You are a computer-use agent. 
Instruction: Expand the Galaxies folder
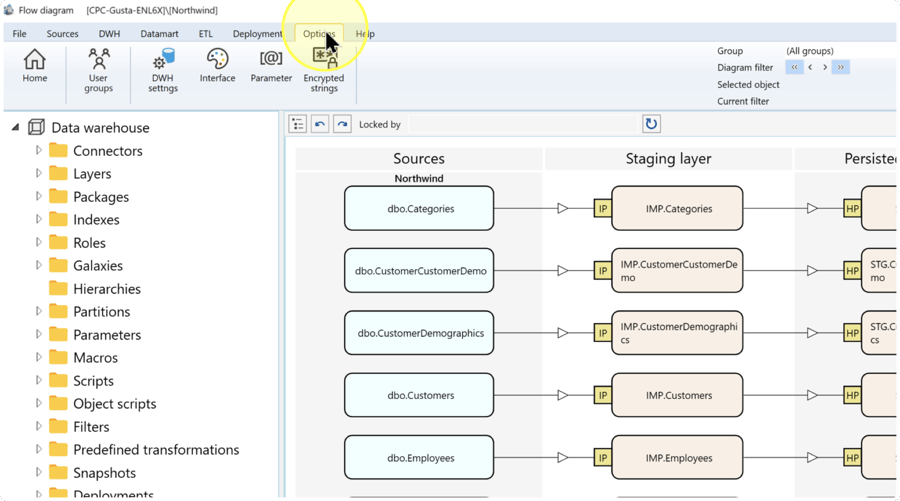point(38,265)
